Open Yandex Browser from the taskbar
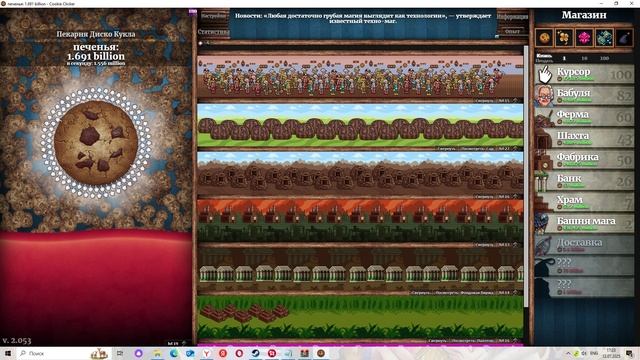The width and height of the screenshot is (640, 360). pos(207,353)
